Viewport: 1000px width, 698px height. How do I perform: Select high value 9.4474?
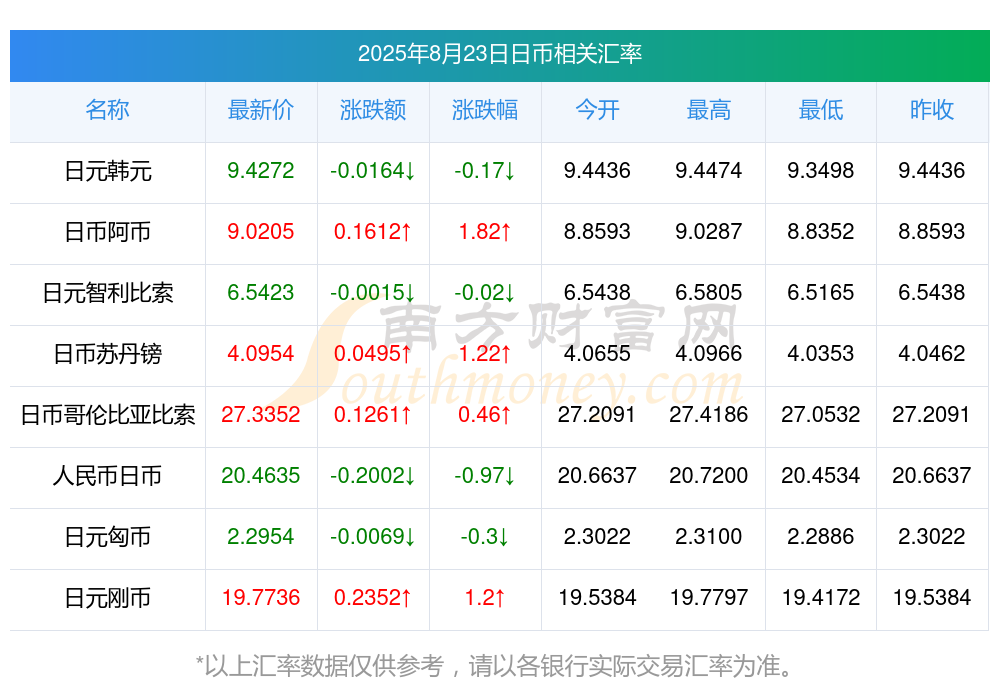point(709,170)
